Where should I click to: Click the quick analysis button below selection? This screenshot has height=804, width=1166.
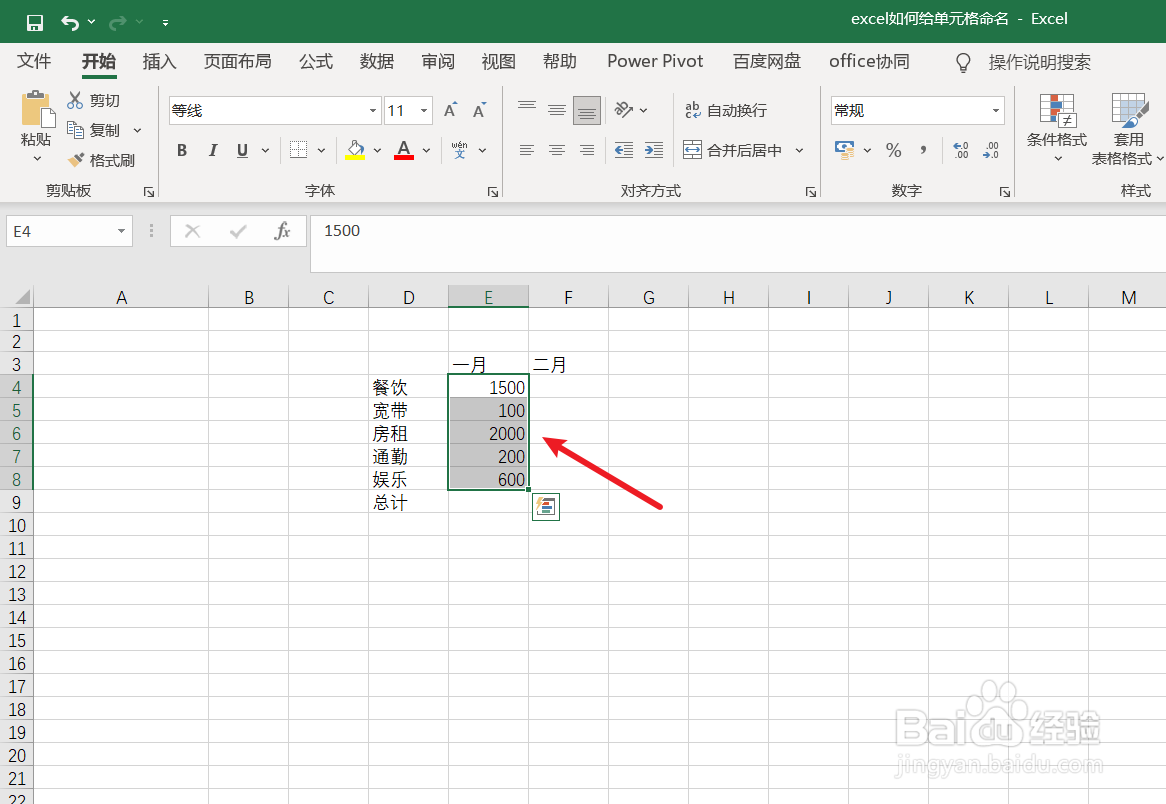(x=545, y=507)
